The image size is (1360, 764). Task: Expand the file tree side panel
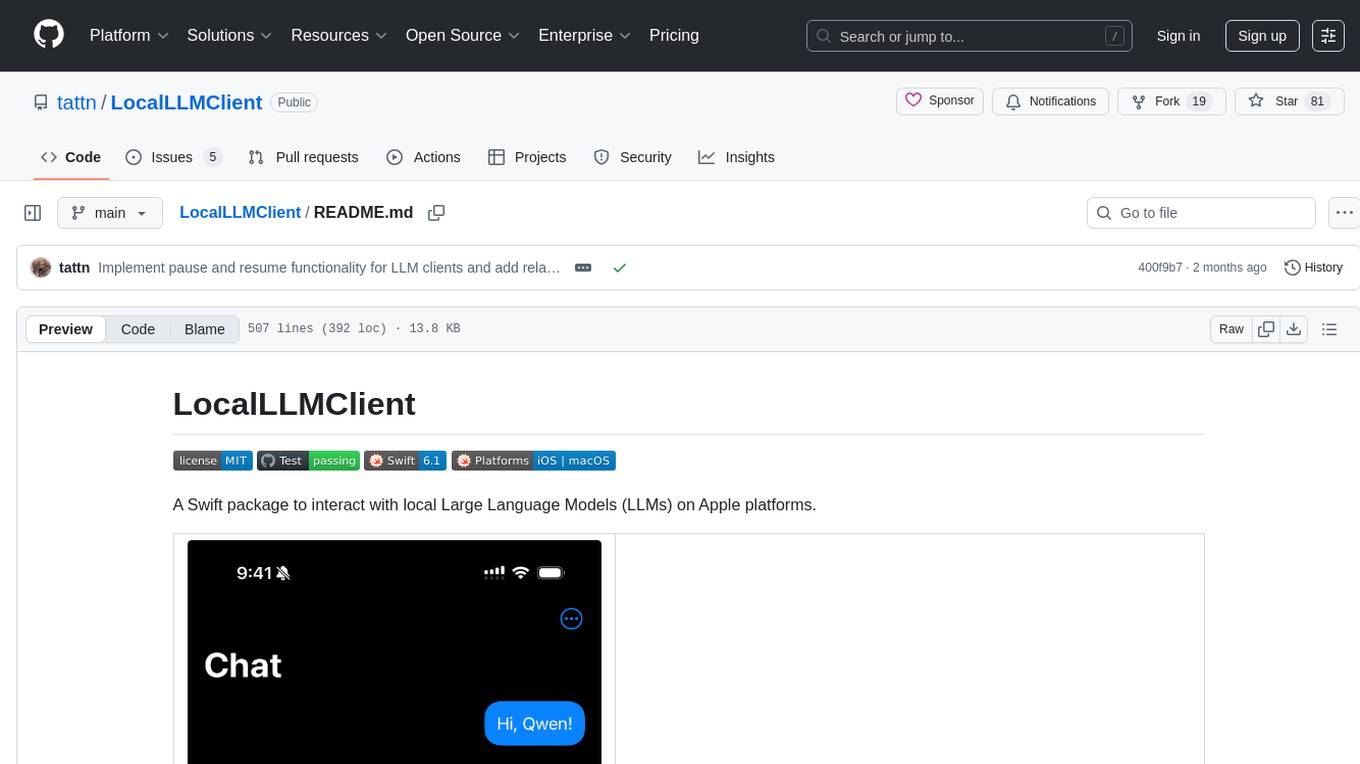33,213
